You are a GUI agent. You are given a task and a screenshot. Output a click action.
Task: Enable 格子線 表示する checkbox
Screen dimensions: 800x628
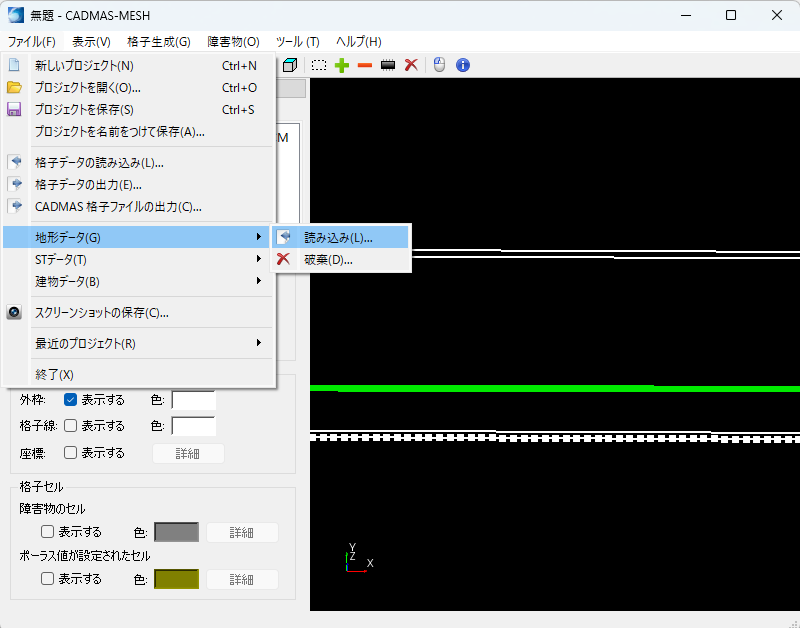pos(71,426)
